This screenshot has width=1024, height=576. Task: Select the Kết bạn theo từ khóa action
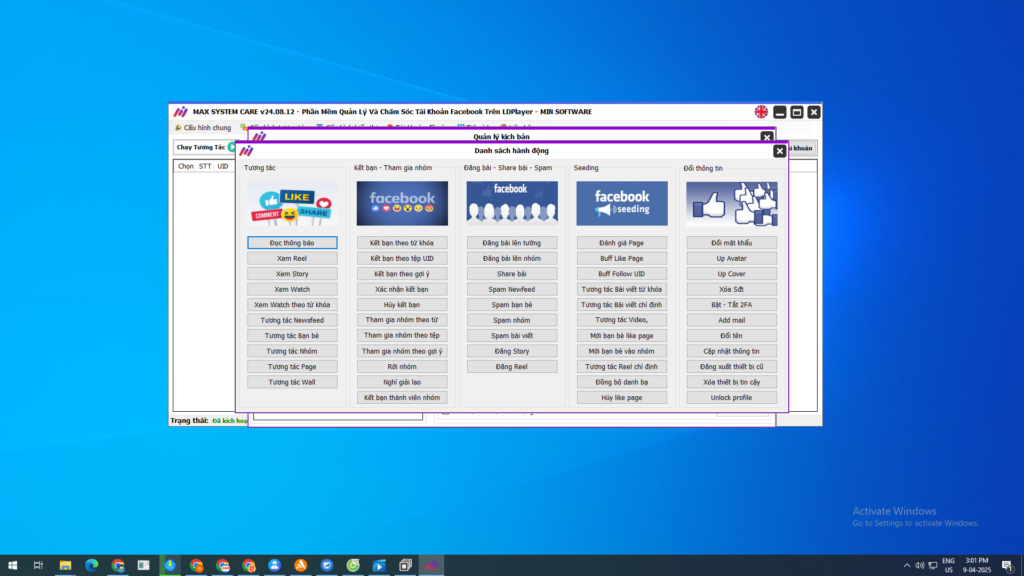click(x=402, y=243)
